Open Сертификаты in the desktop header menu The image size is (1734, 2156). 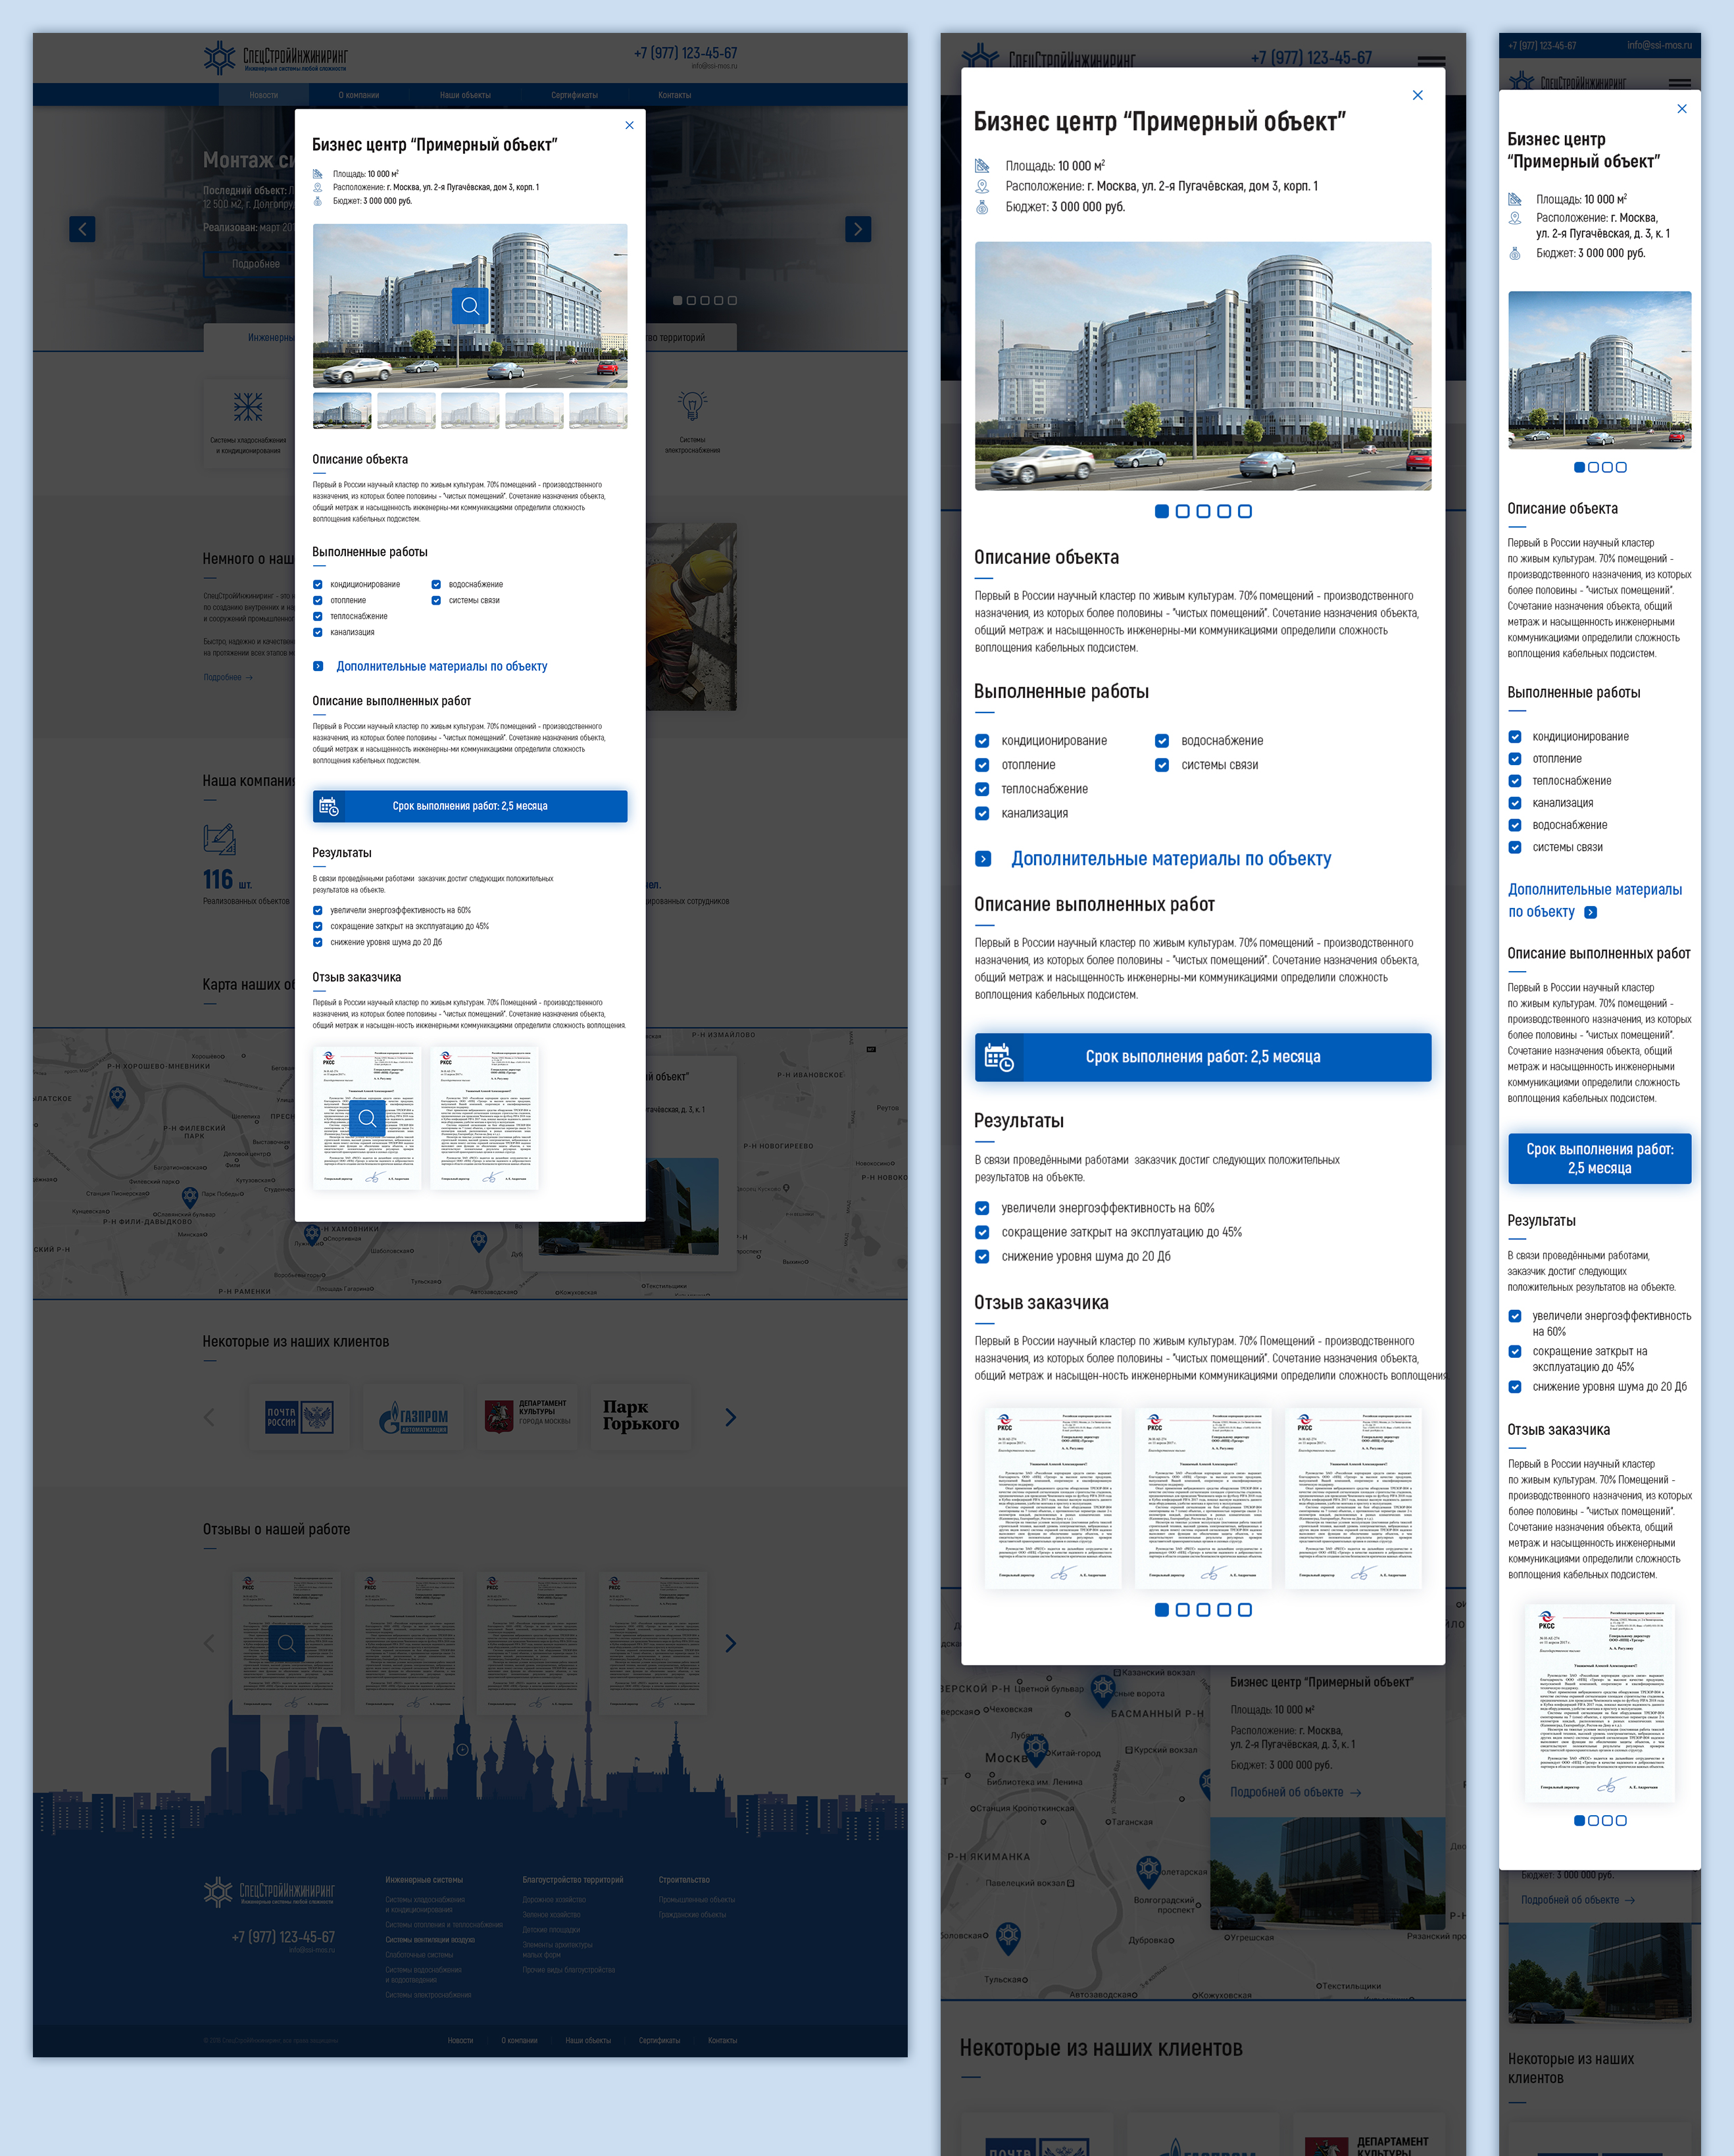click(x=574, y=95)
